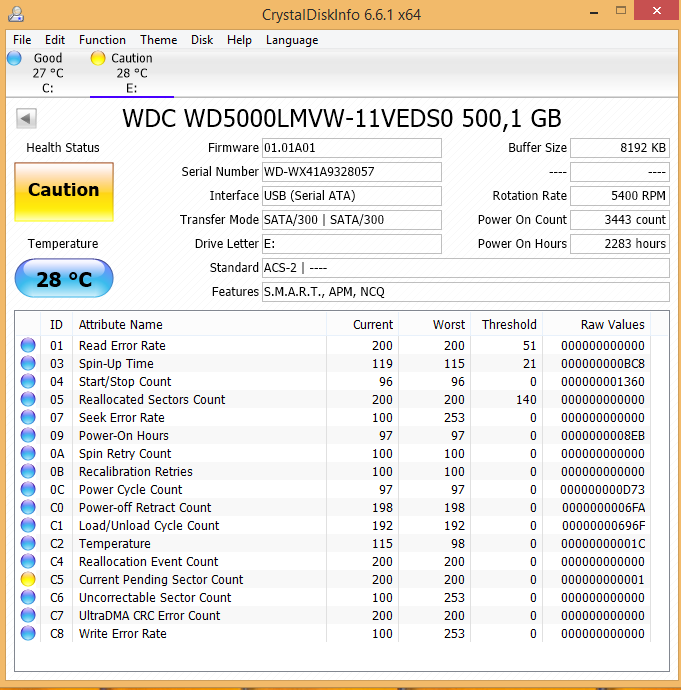Open the Language menu
This screenshot has width=681, height=690.
[x=292, y=40]
